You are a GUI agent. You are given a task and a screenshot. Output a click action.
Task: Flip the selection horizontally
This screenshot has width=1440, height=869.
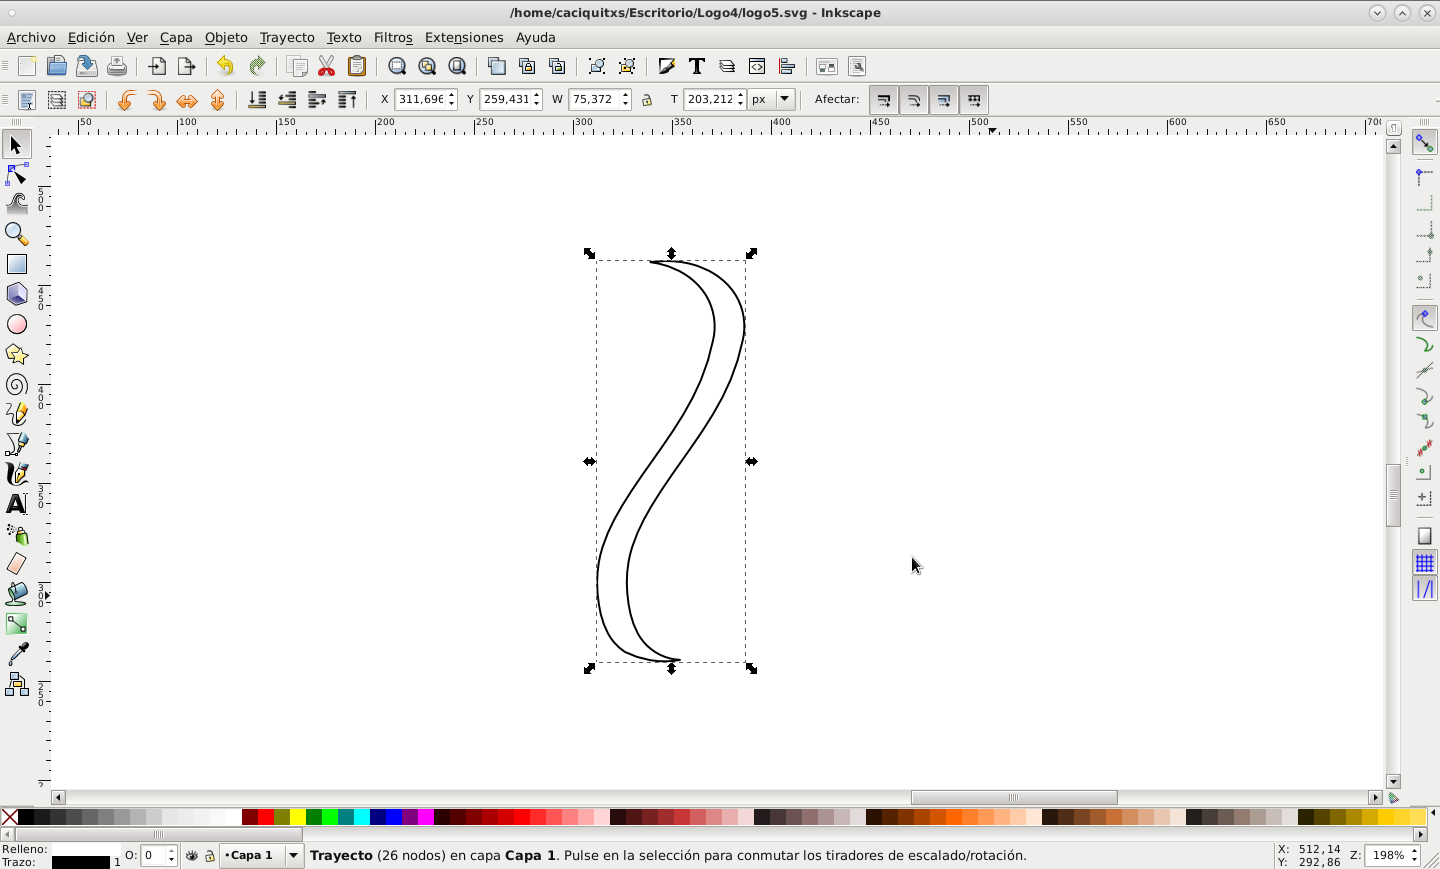click(187, 100)
